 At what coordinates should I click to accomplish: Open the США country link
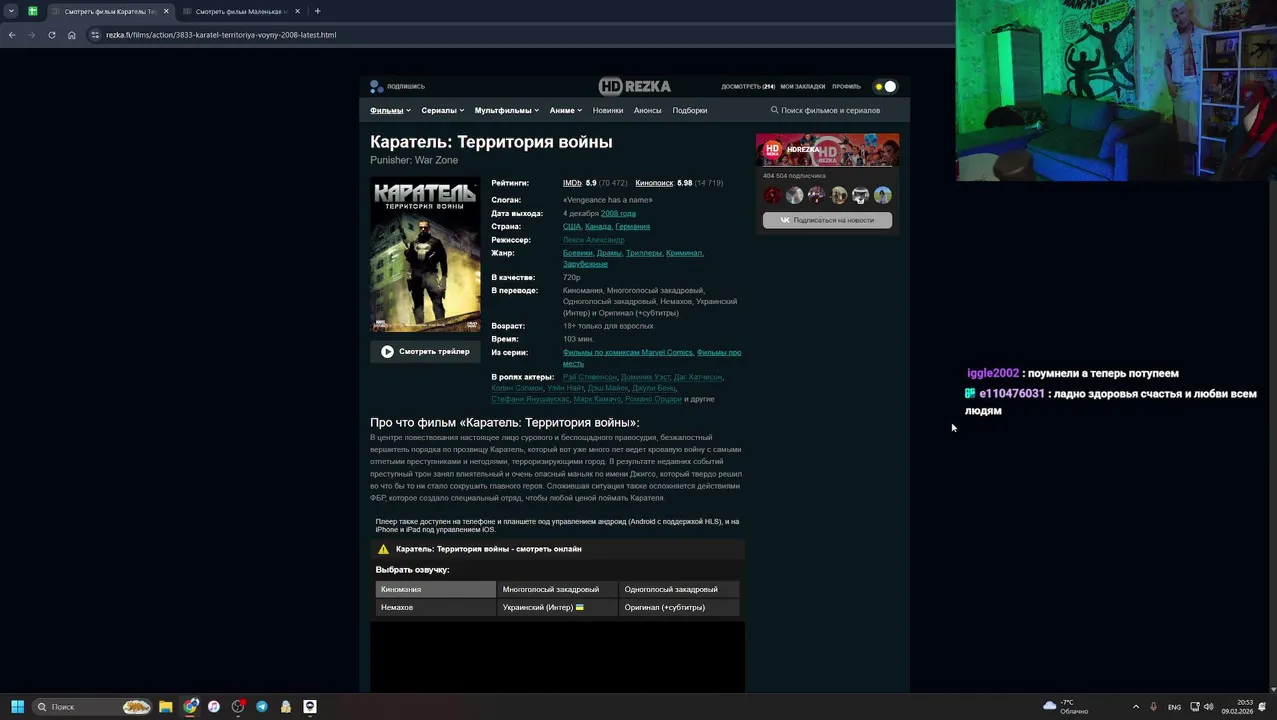[x=571, y=226]
